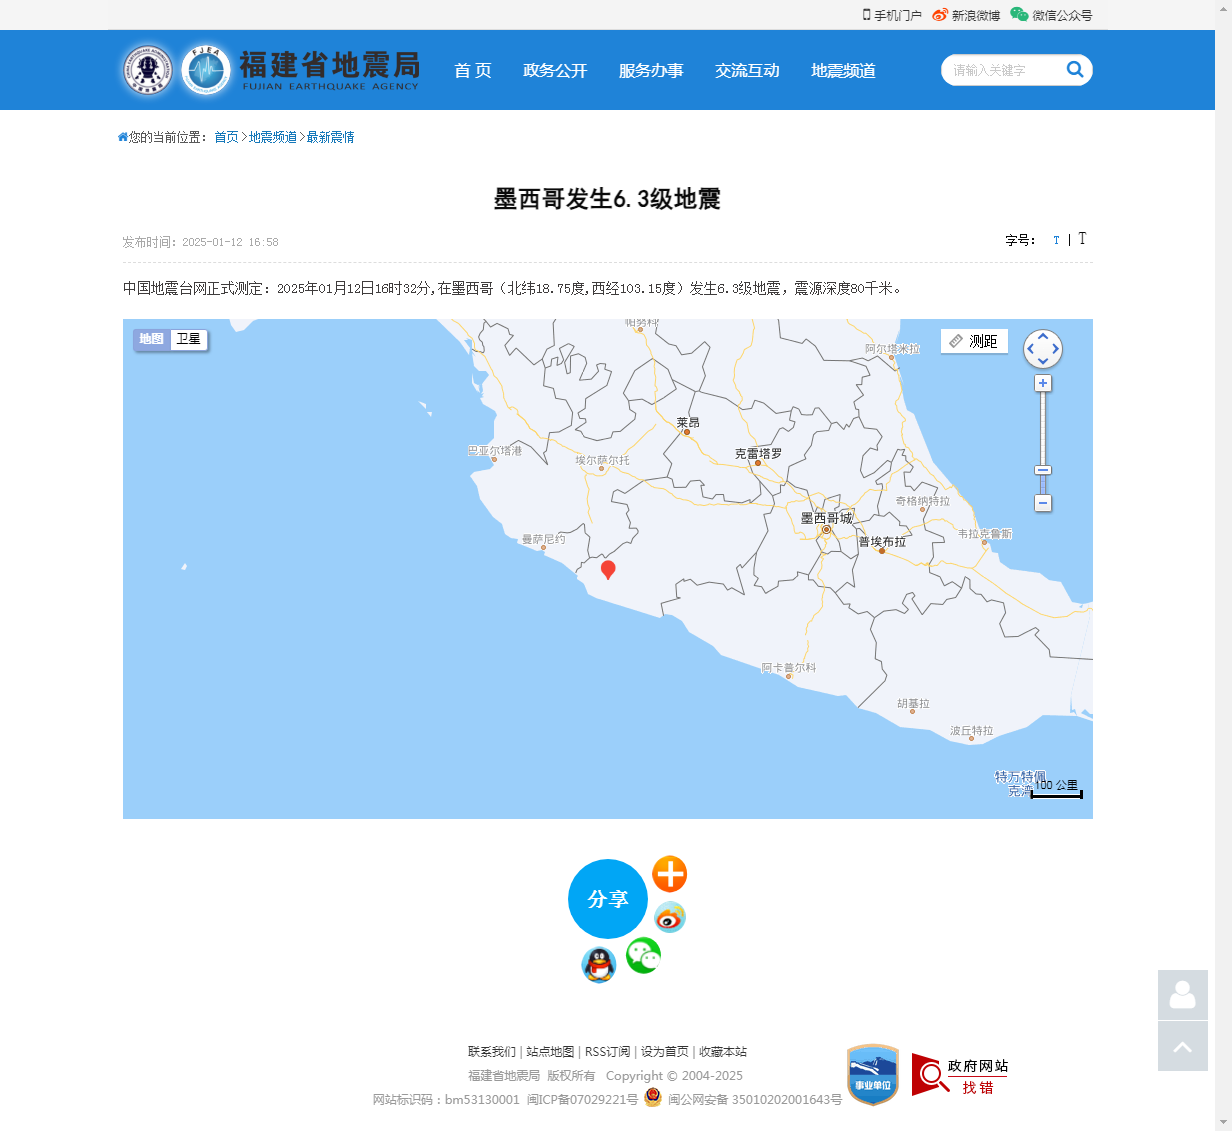The height and width of the screenshot is (1131, 1232).
Task: Click the orange plus share icon
Action: (x=669, y=874)
